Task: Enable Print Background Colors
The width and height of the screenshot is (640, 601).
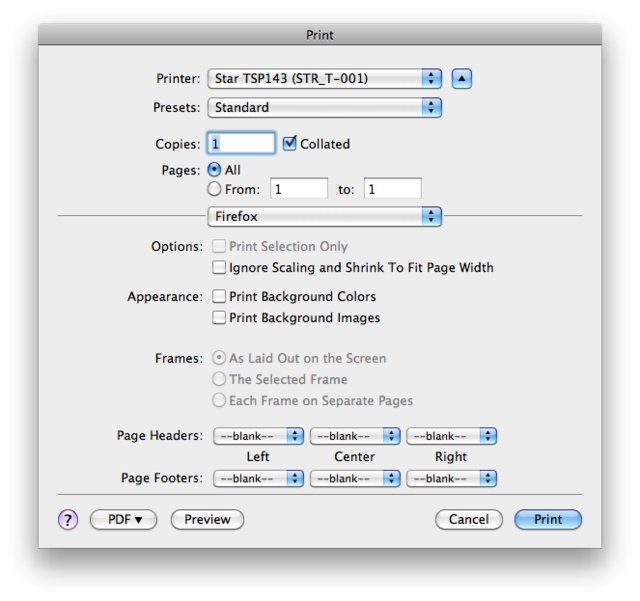Action: pyautogui.click(x=219, y=296)
